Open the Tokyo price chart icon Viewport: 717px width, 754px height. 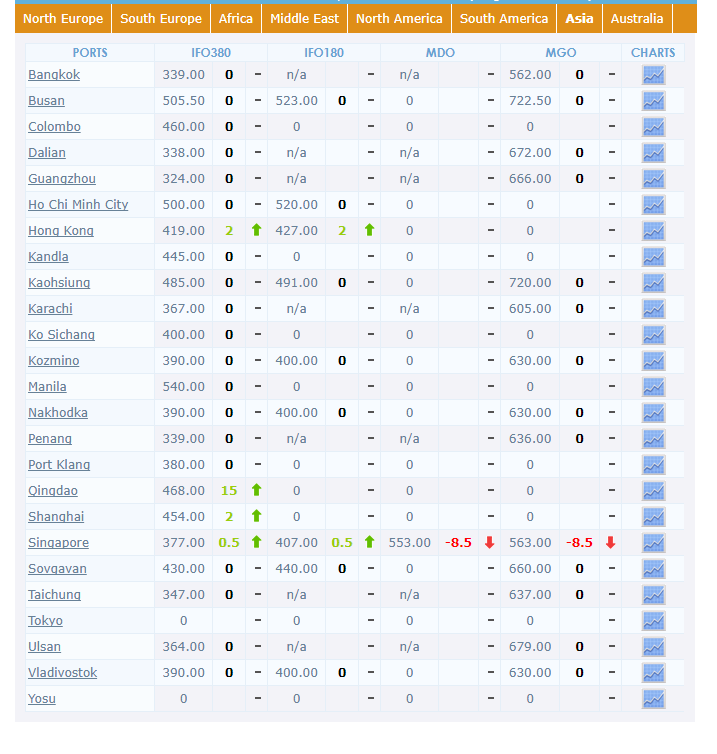654,621
